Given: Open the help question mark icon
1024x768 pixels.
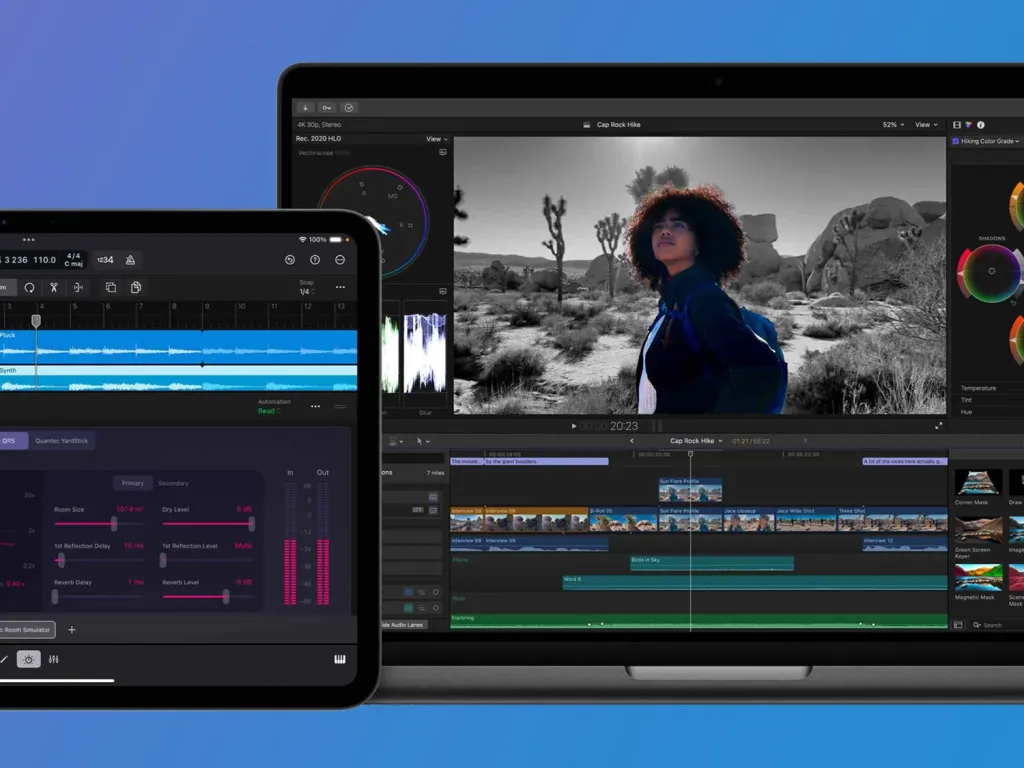Looking at the screenshot, I should pos(315,260).
